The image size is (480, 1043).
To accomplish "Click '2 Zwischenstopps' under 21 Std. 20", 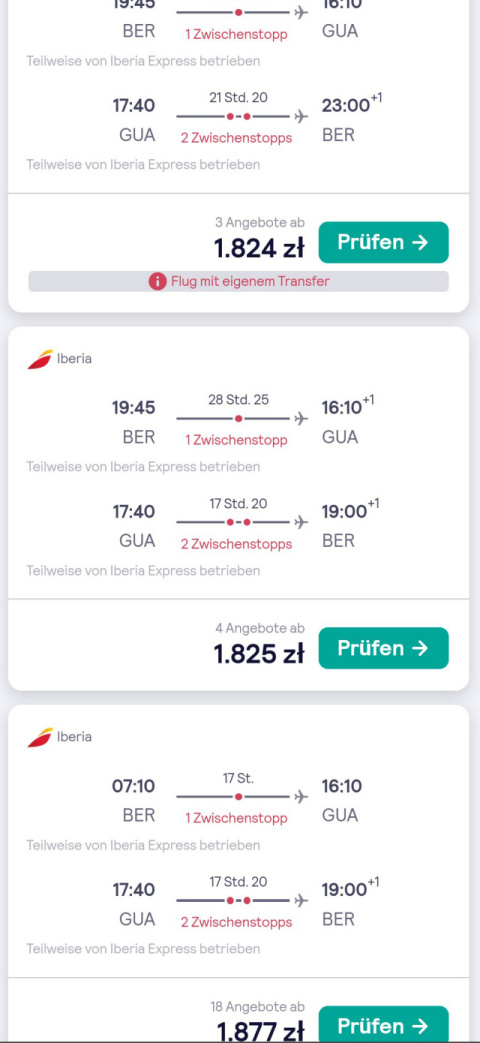I will (236, 138).
